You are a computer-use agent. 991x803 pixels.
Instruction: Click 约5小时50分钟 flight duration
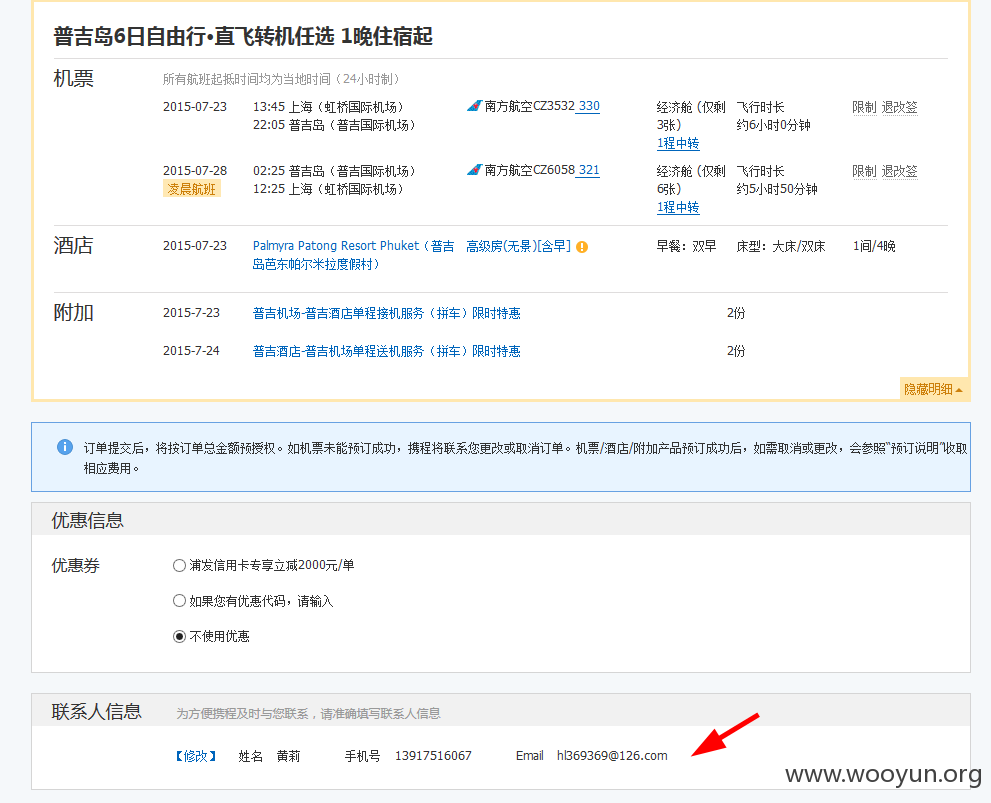point(777,189)
